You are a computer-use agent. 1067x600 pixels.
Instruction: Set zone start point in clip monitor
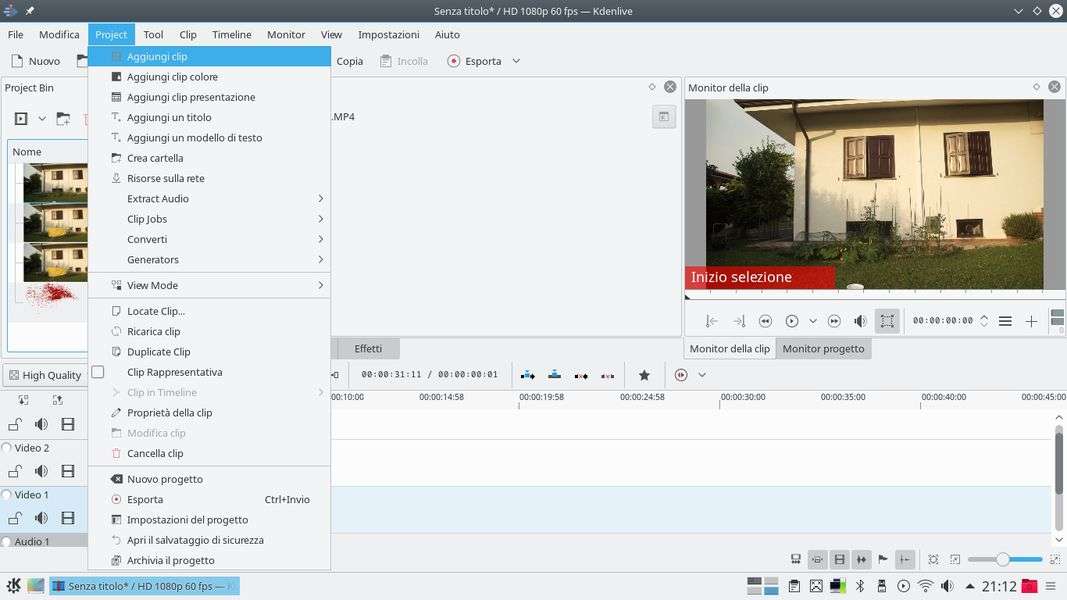coord(711,321)
